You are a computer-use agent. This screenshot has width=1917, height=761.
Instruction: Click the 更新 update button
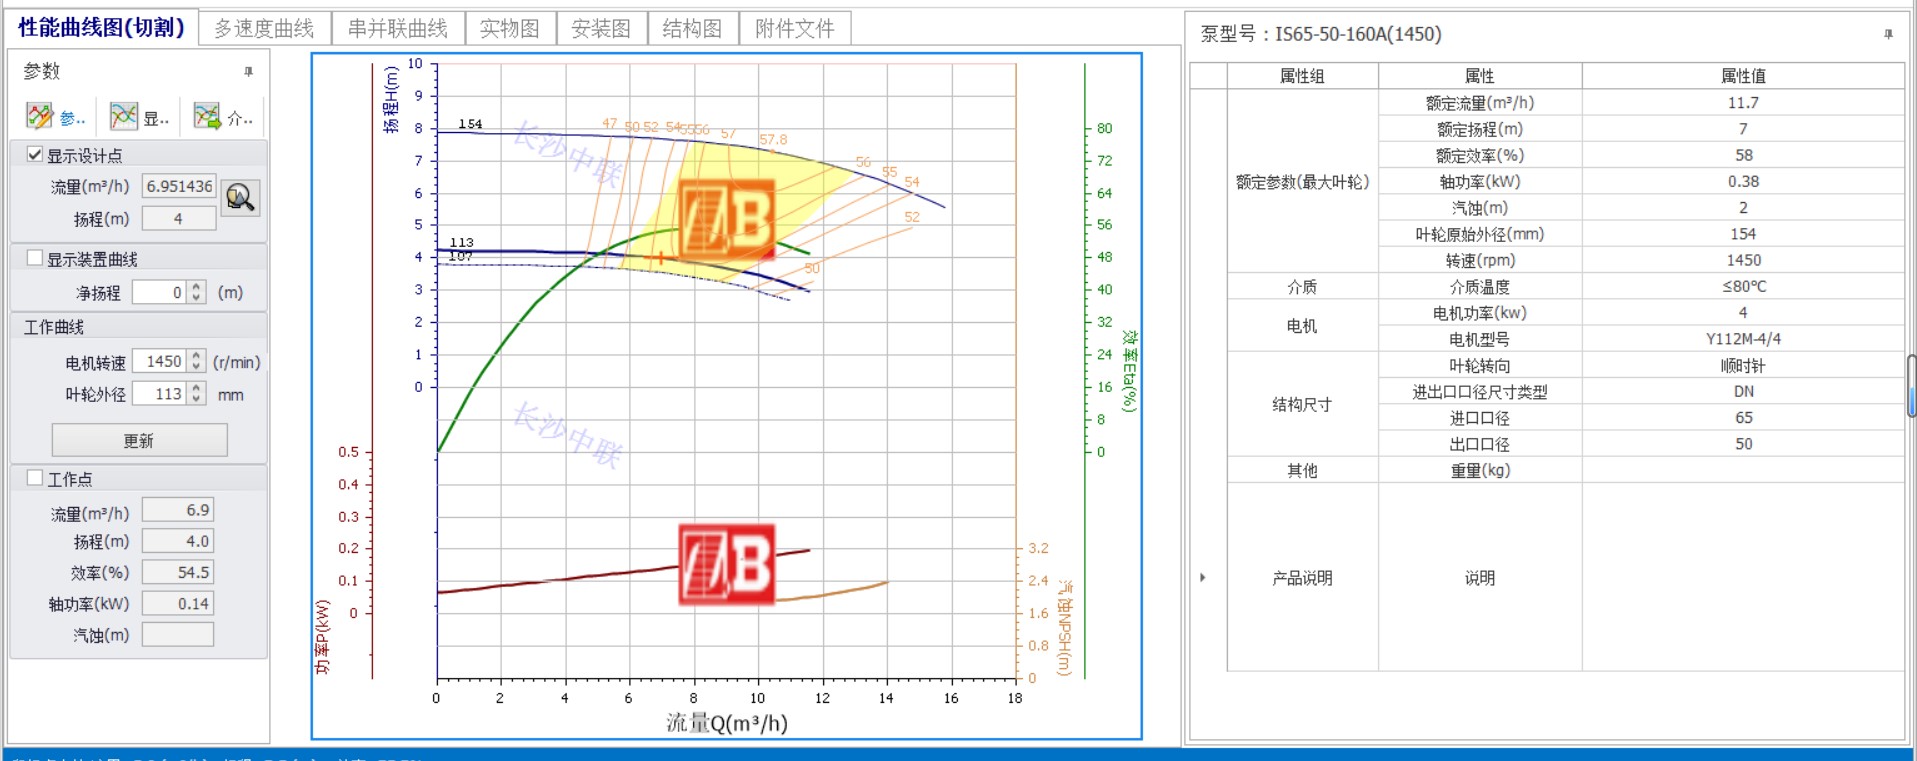(139, 440)
